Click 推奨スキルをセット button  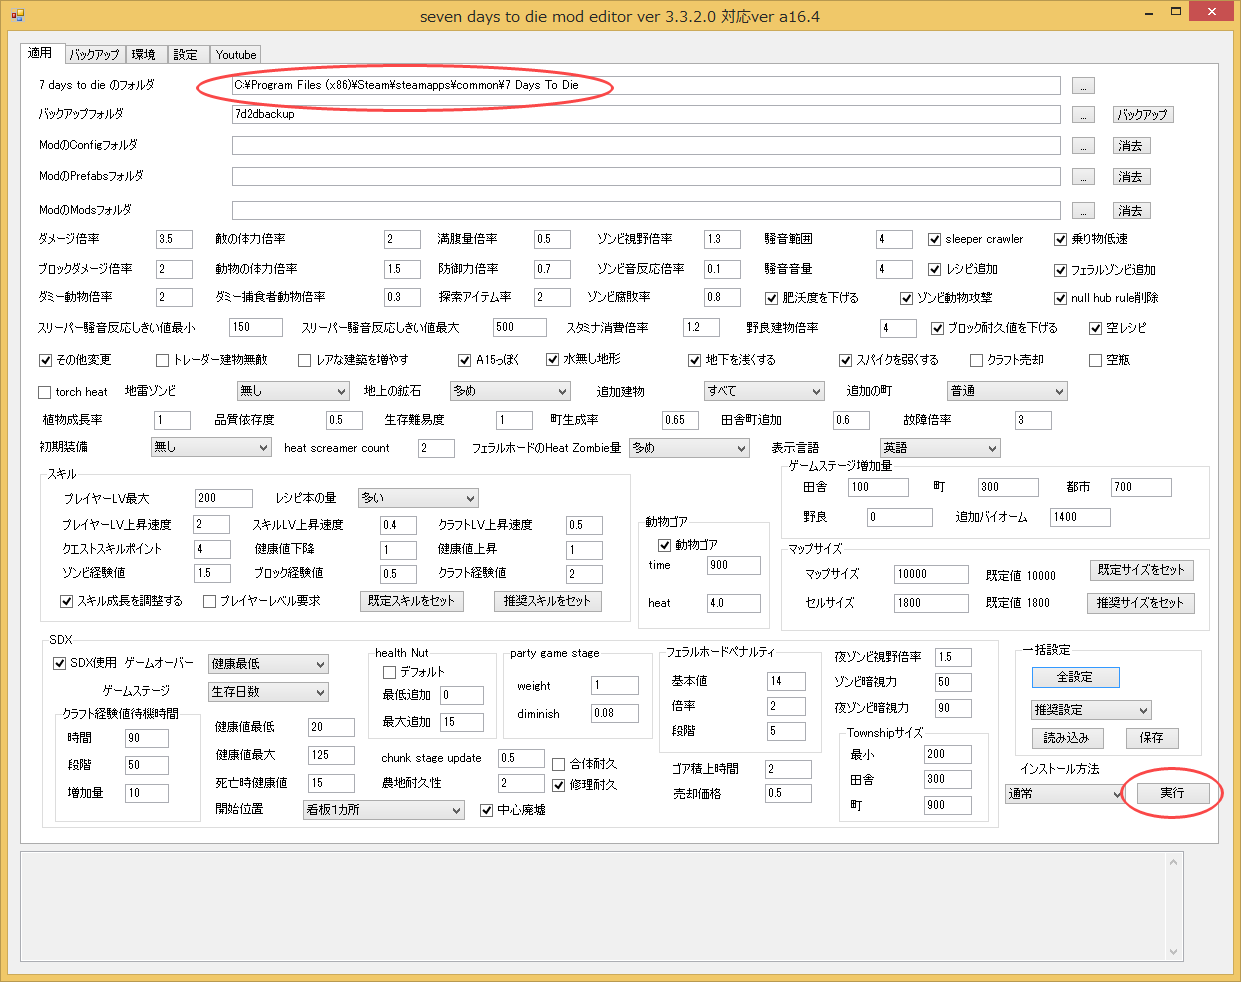click(547, 601)
